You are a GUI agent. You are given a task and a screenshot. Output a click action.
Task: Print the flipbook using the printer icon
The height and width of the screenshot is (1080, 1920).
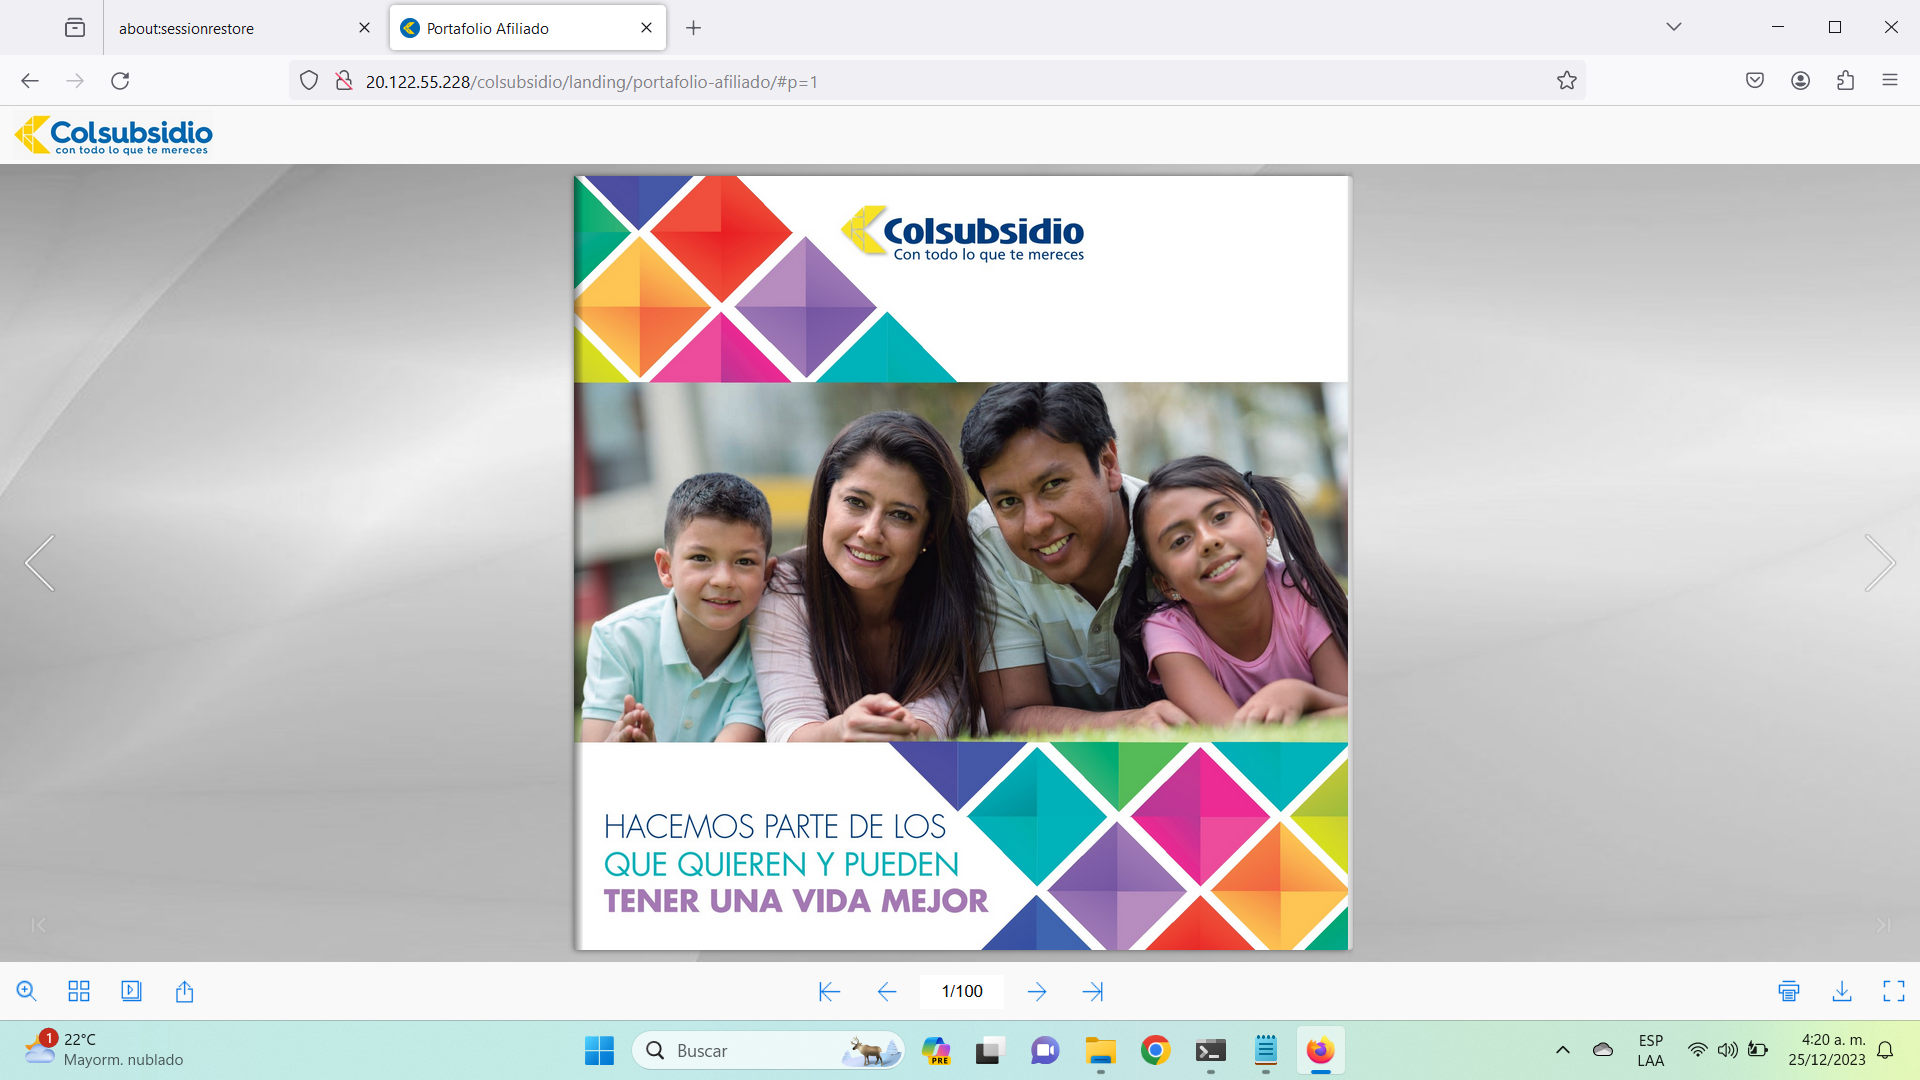click(x=1789, y=991)
